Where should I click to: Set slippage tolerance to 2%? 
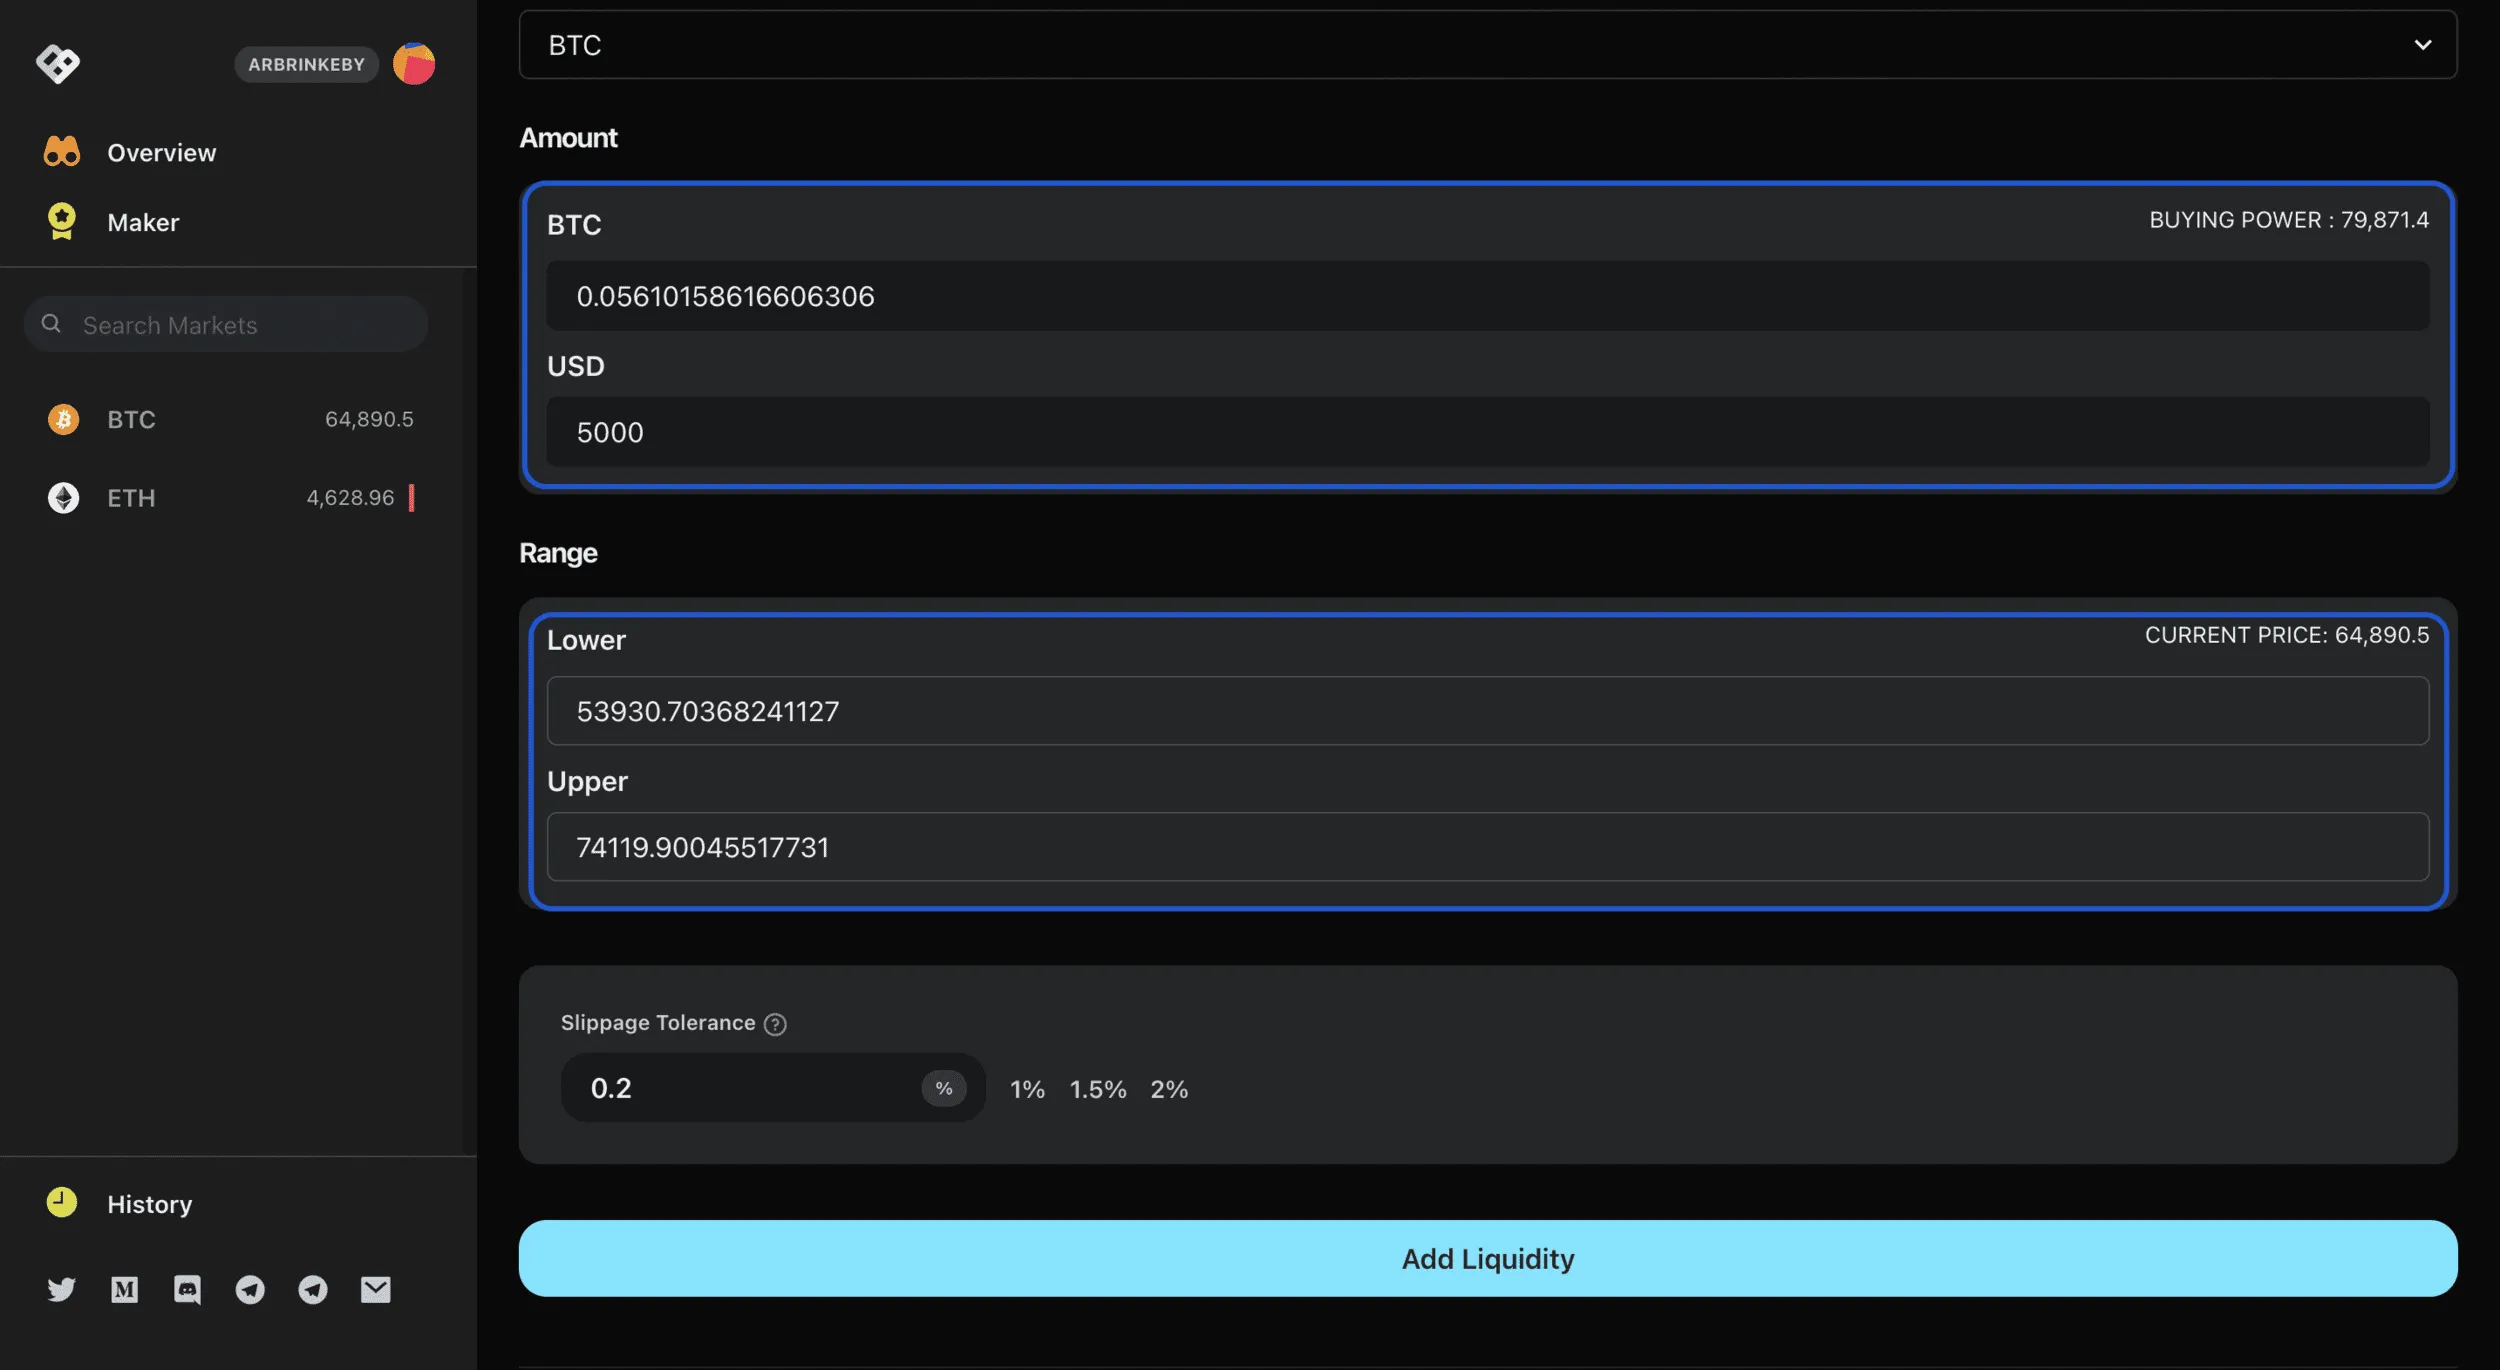[1169, 1089]
